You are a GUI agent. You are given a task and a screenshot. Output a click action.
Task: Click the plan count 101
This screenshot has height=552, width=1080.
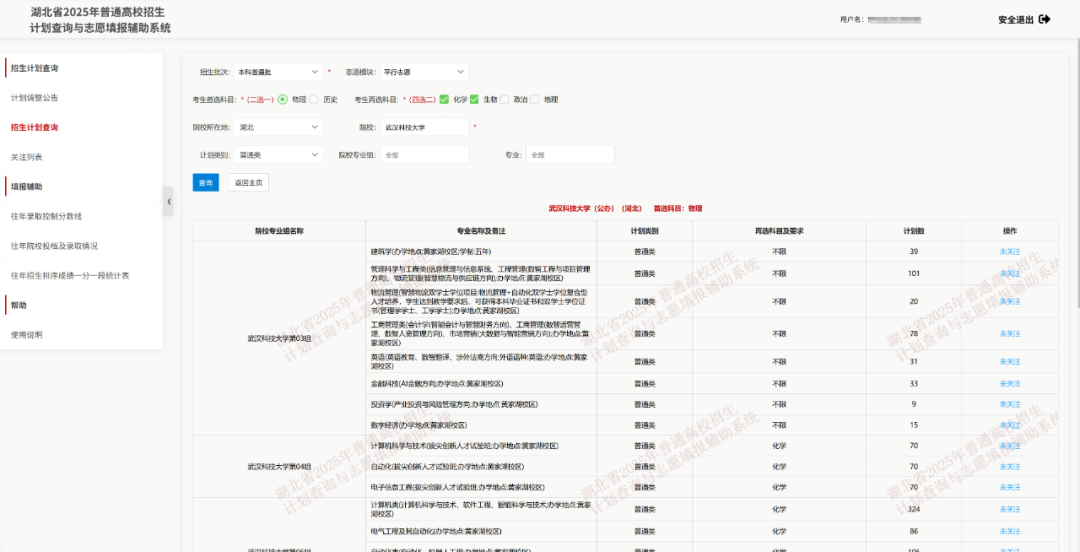[913, 274]
